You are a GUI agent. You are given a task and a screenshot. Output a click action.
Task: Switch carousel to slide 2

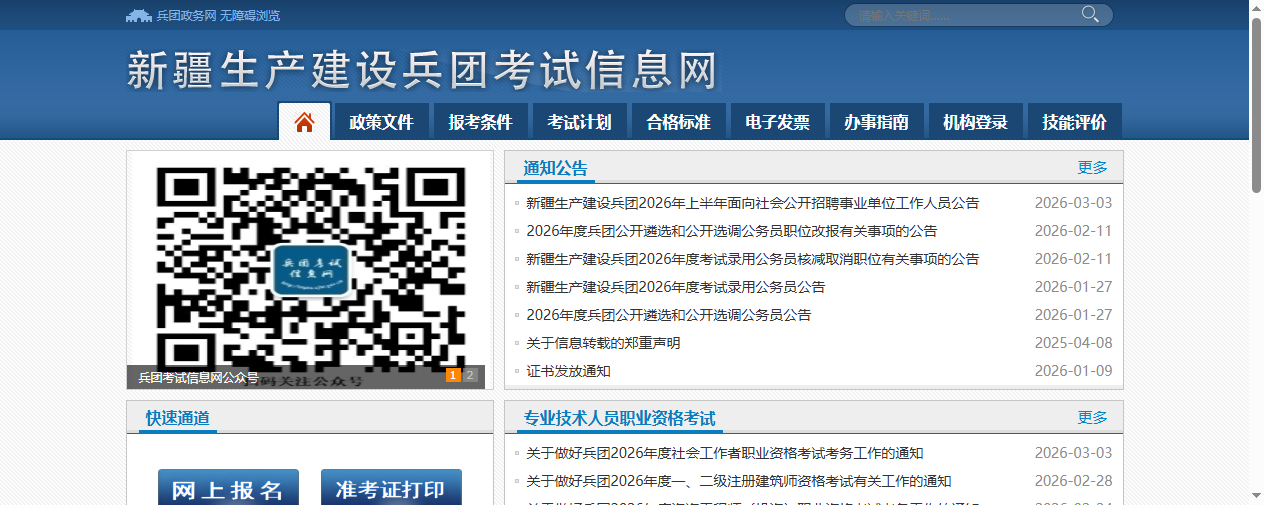471,375
